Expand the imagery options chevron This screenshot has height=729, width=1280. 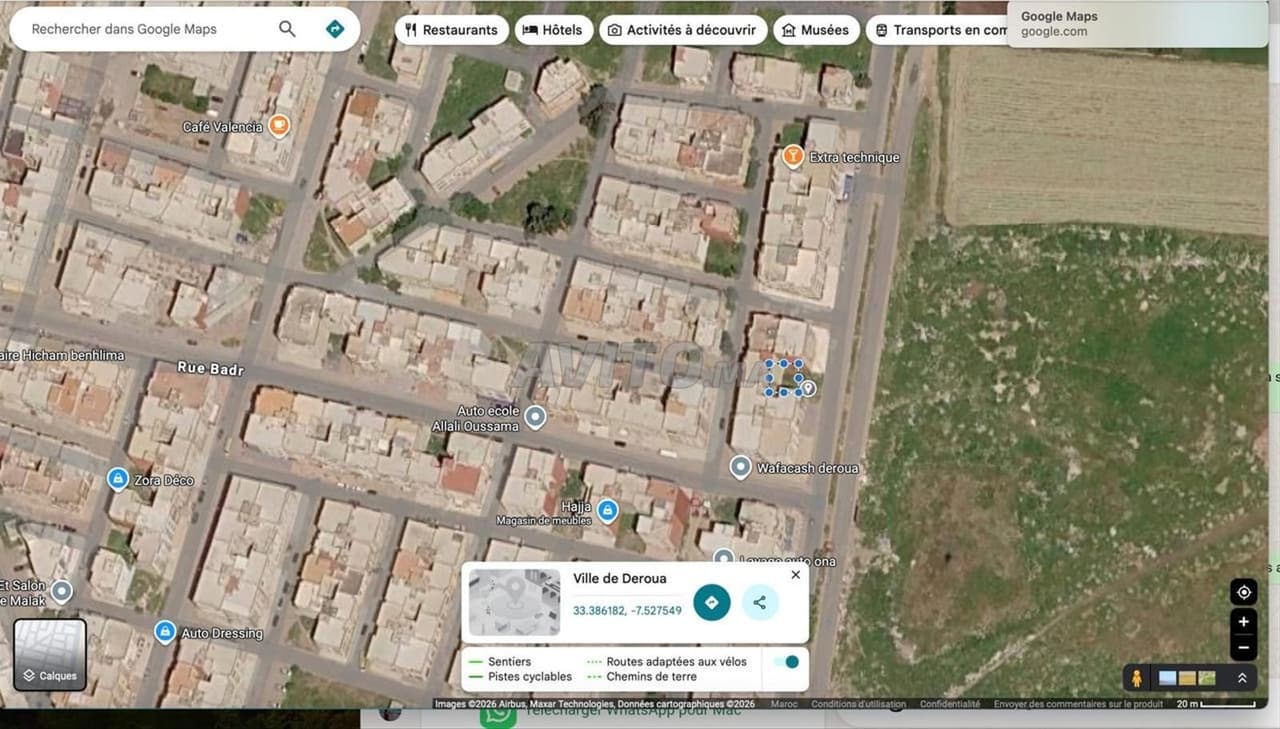[1242, 678]
